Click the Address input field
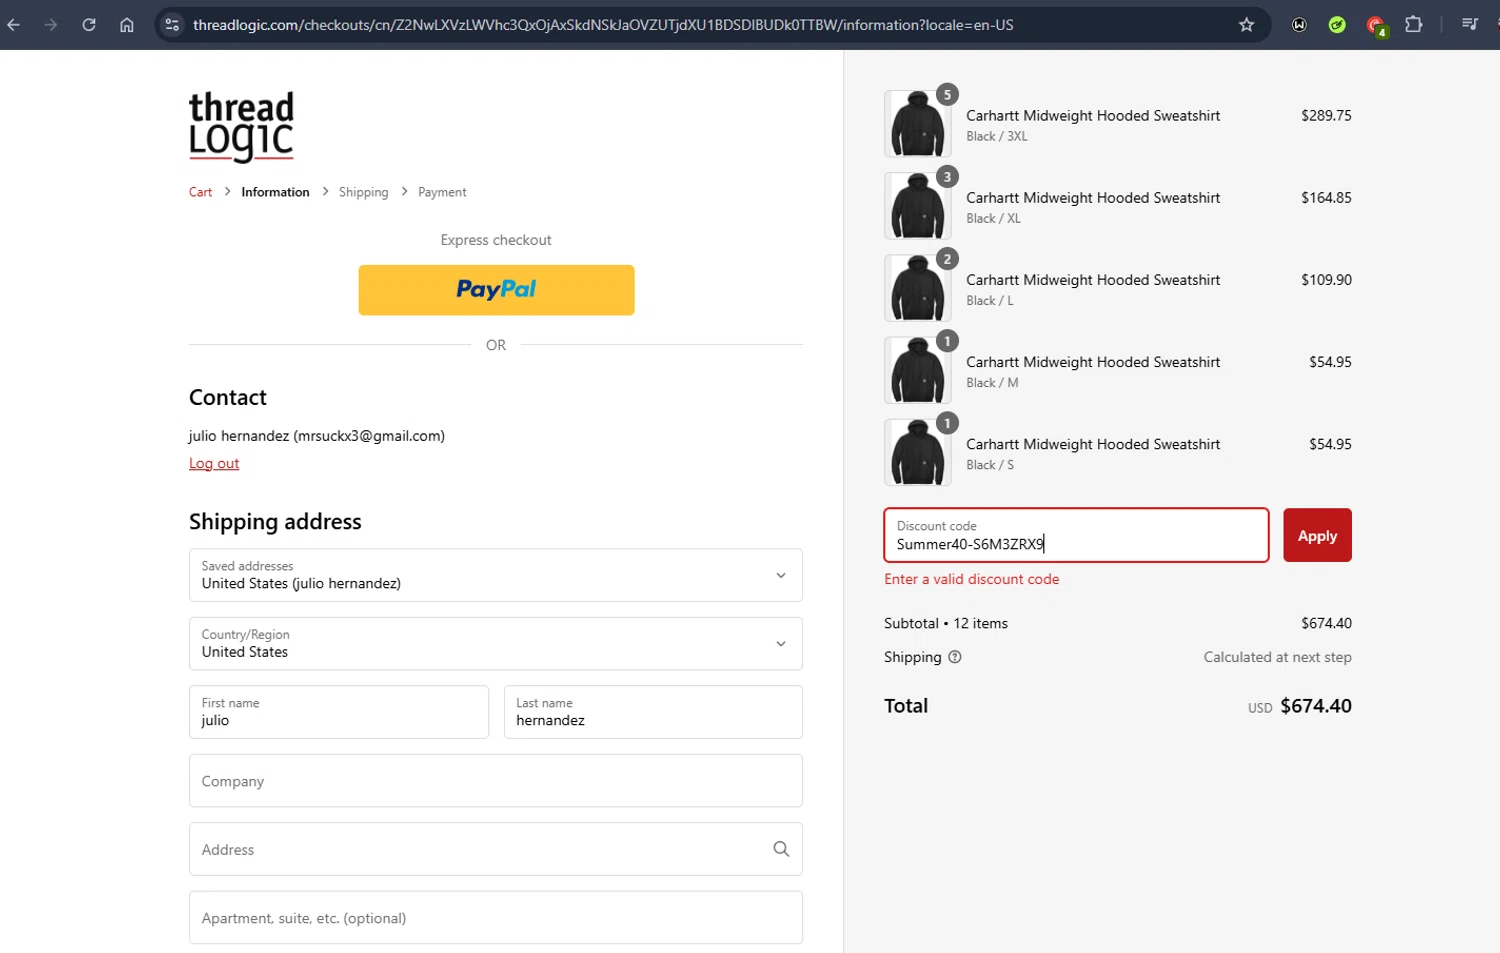 click(x=496, y=849)
